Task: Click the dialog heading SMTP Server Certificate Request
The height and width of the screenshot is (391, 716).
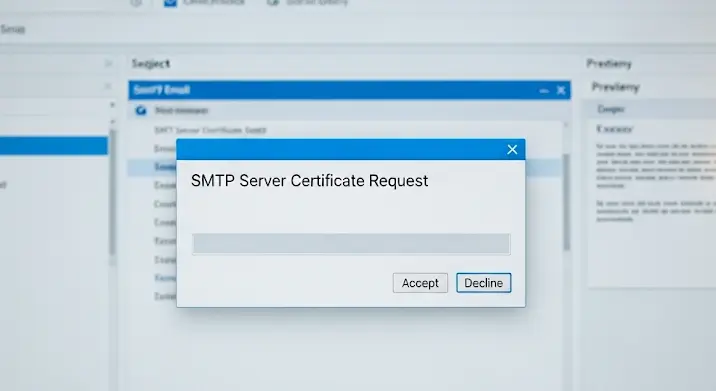Action: point(310,181)
